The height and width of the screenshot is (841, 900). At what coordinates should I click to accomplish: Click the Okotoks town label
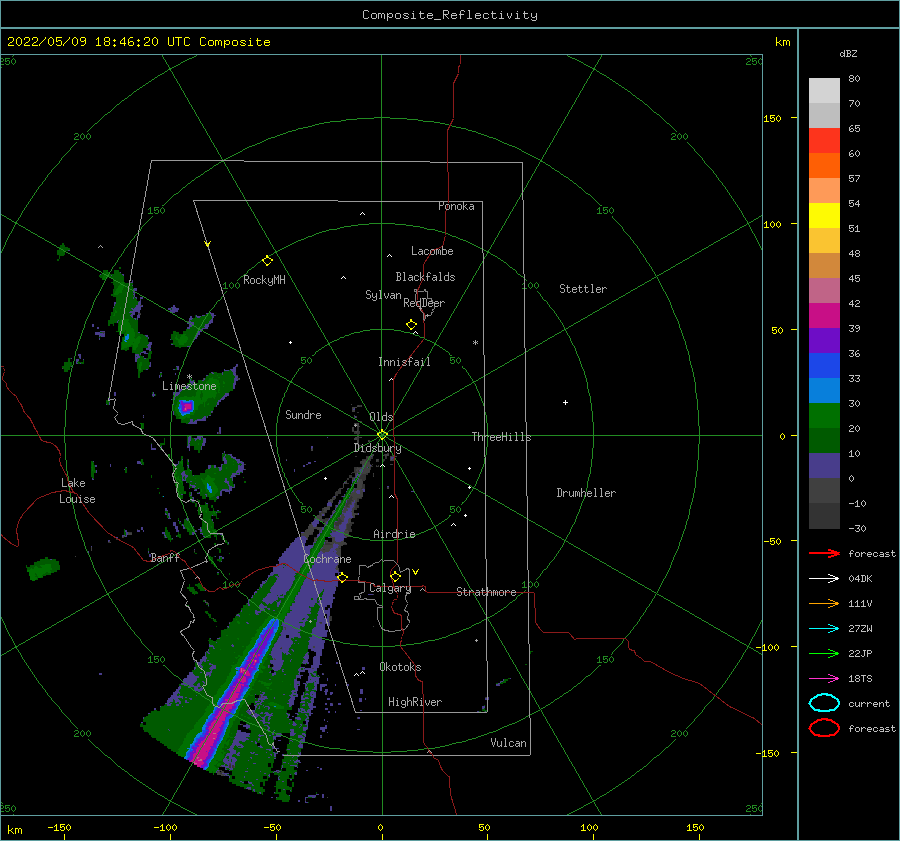(x=400, y=667)
